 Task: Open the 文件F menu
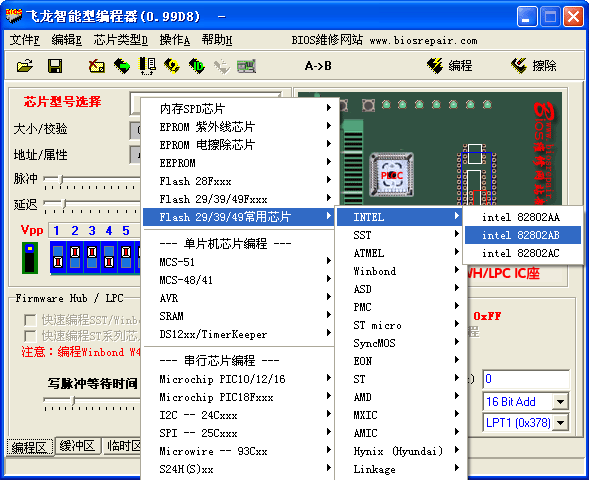24,40
